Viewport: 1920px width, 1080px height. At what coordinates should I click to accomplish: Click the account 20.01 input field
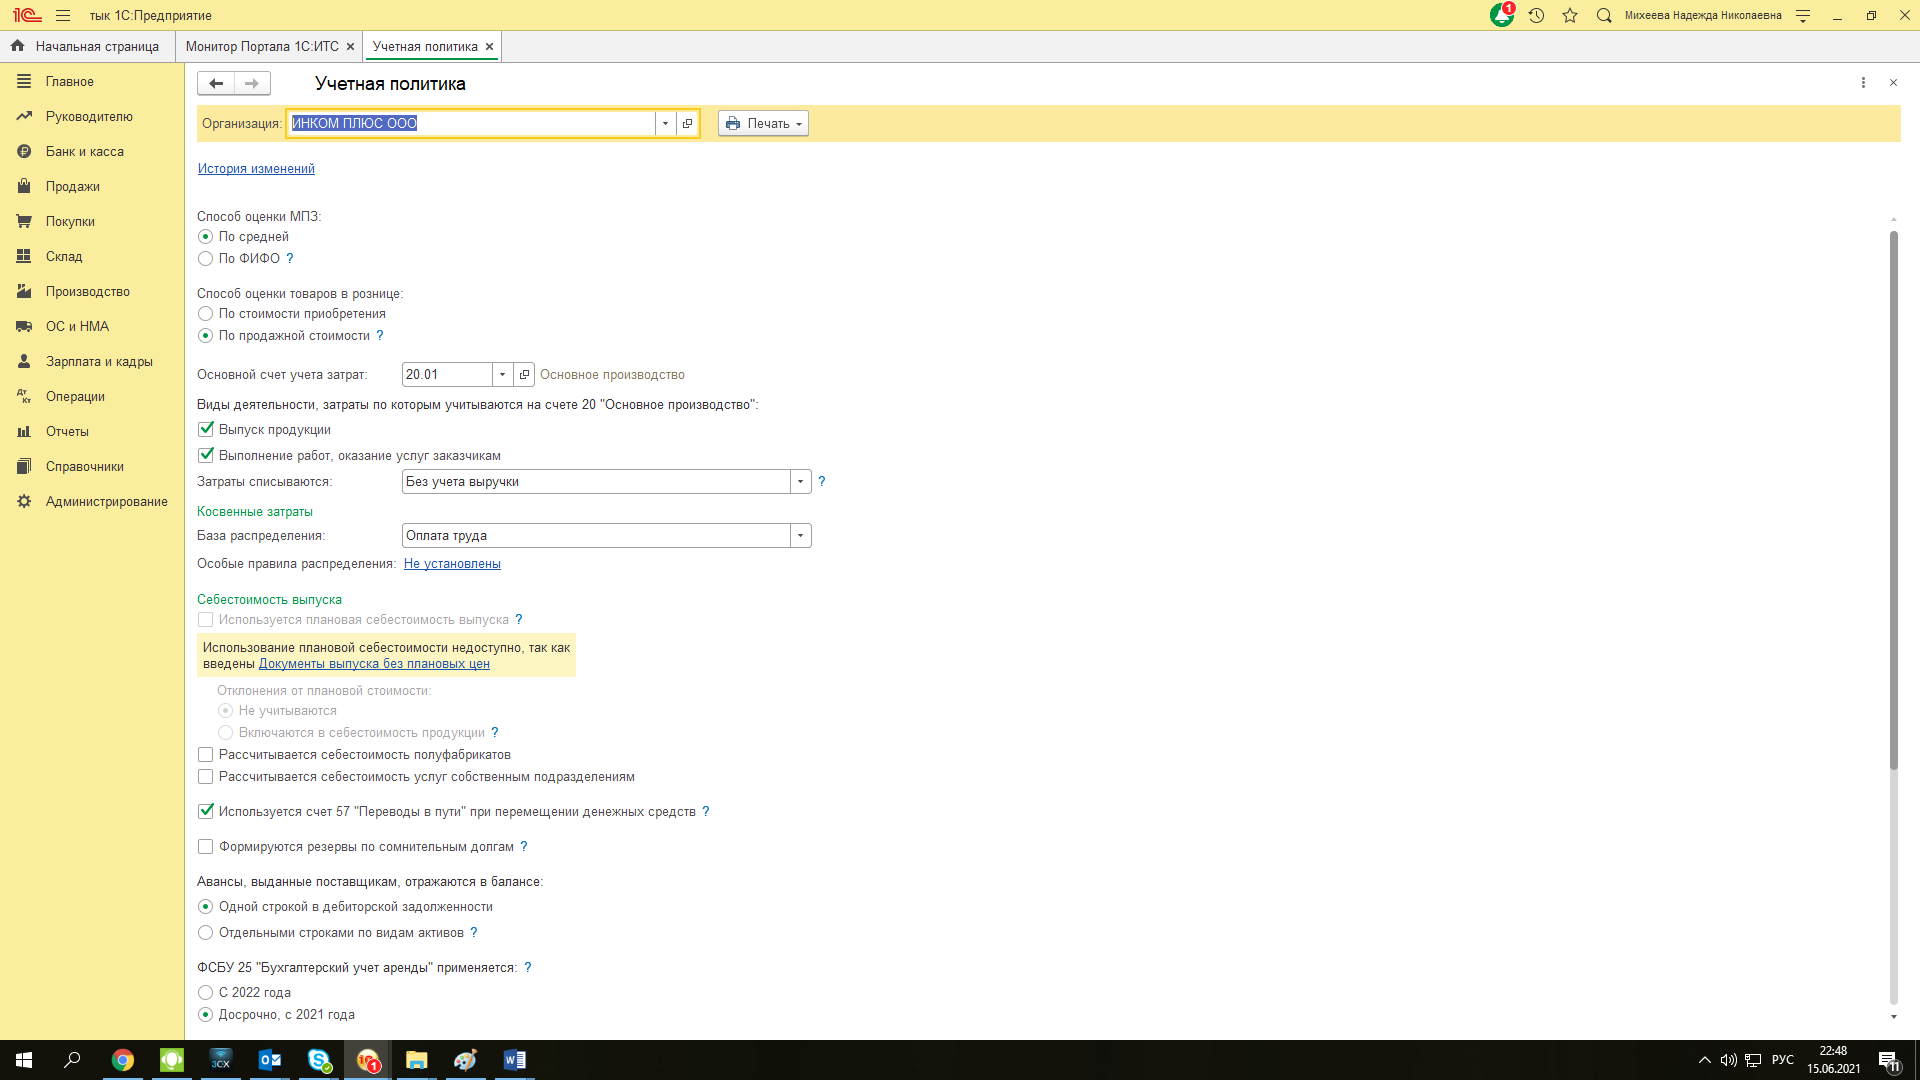coord(447,374)
